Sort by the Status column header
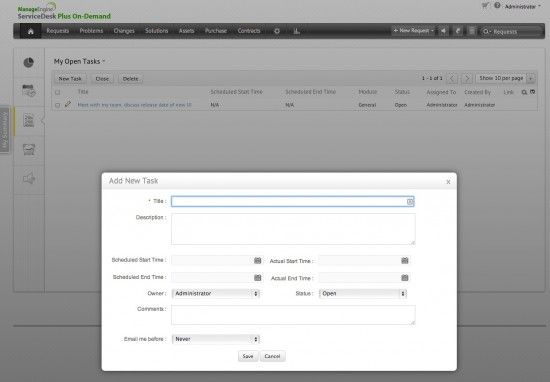The width and height of the screenshot is (550, 382). pyautogui.click(x=402, y=92)
